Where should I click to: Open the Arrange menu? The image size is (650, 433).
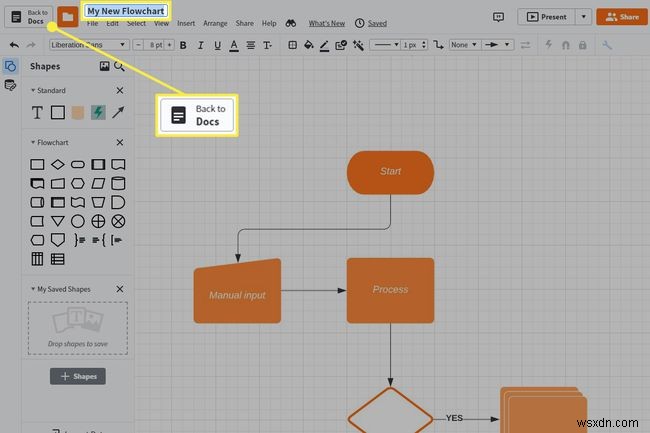coord(215,24)
